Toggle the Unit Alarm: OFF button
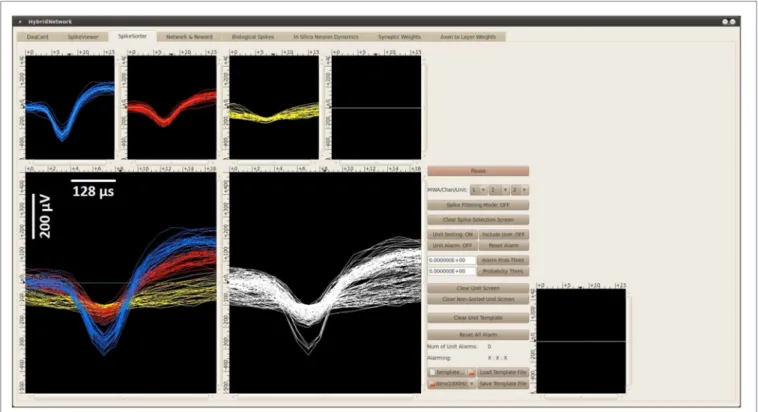Image resolution: width=758 pixels, height=412 pixels. [452, 246]
